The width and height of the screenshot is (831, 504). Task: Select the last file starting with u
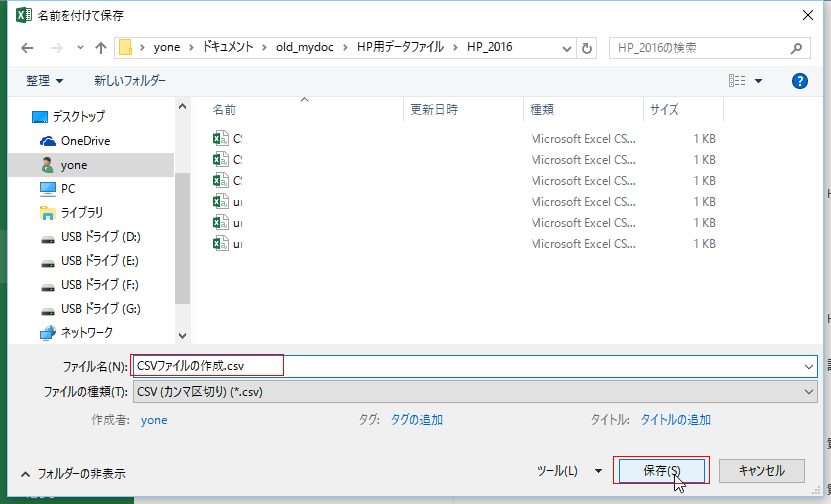point(228,244)
